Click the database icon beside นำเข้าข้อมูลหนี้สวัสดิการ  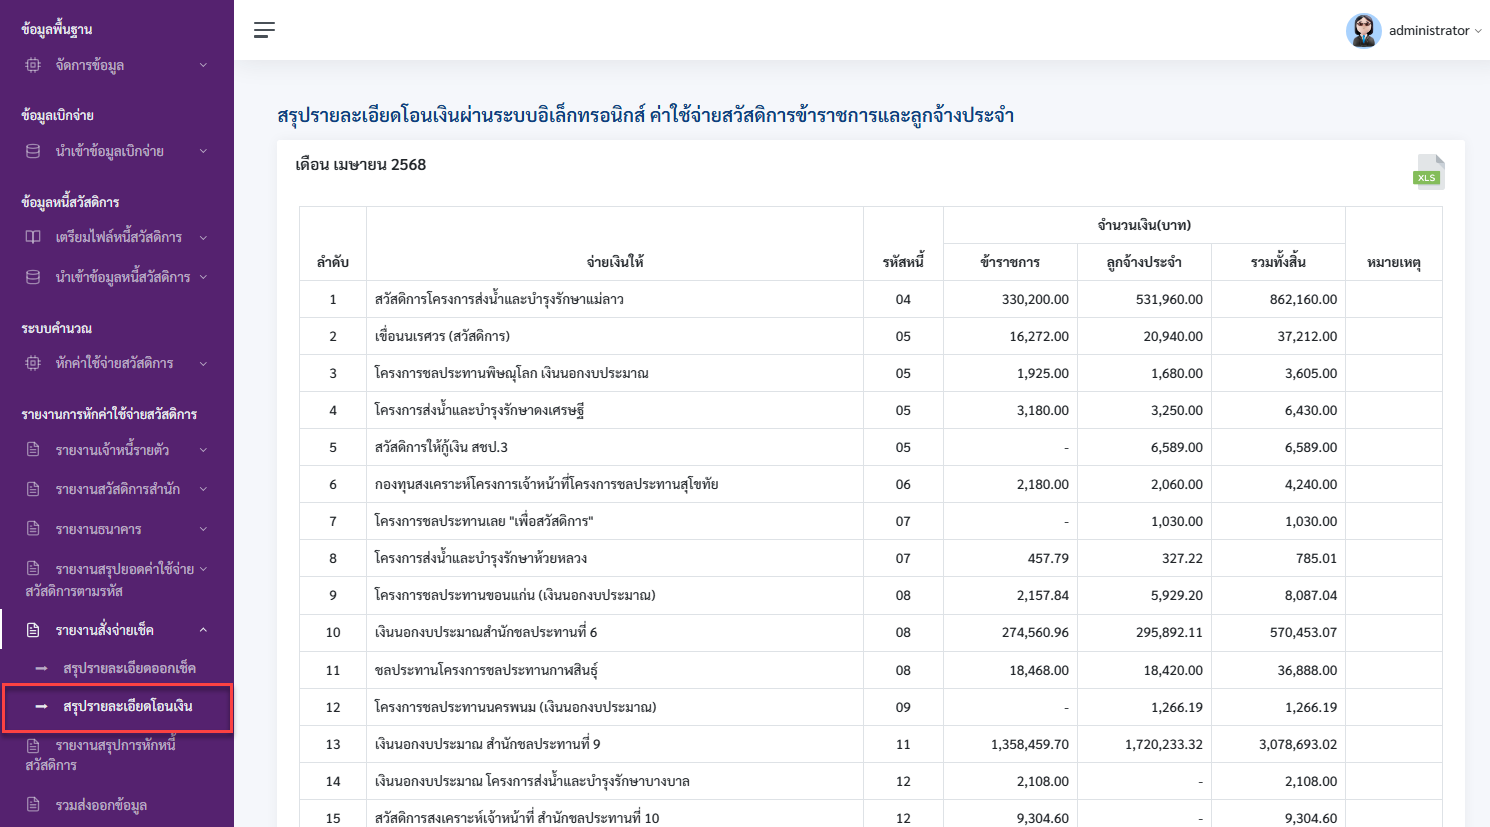(33, 277)
